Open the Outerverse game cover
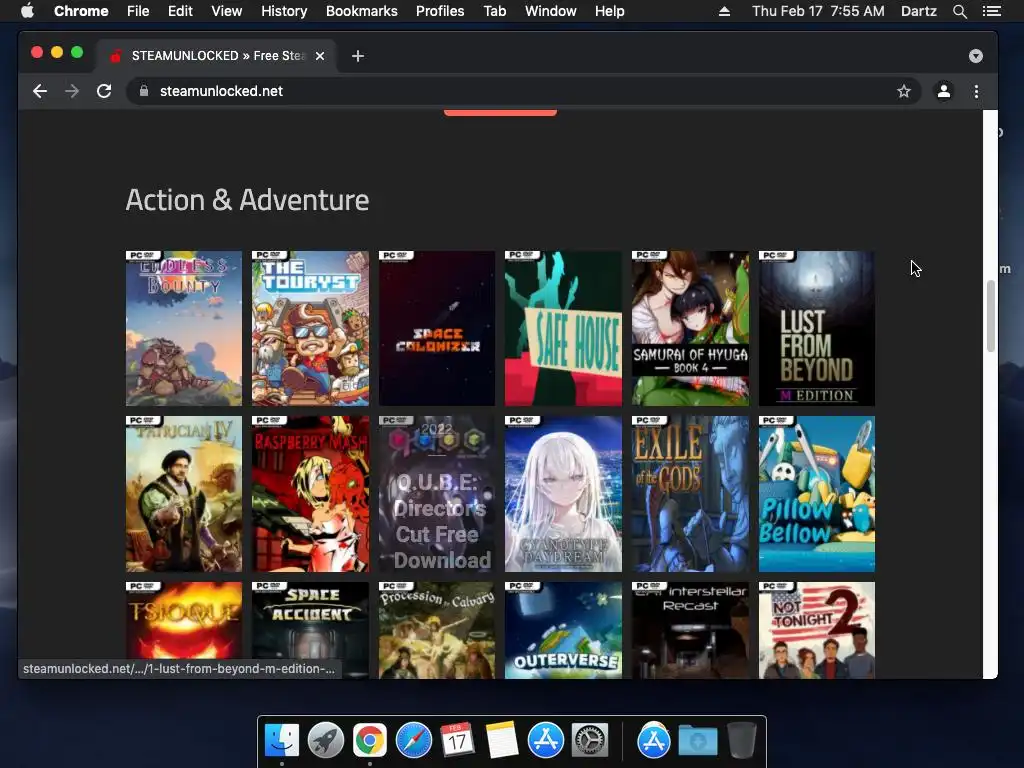 coord(563,630)
